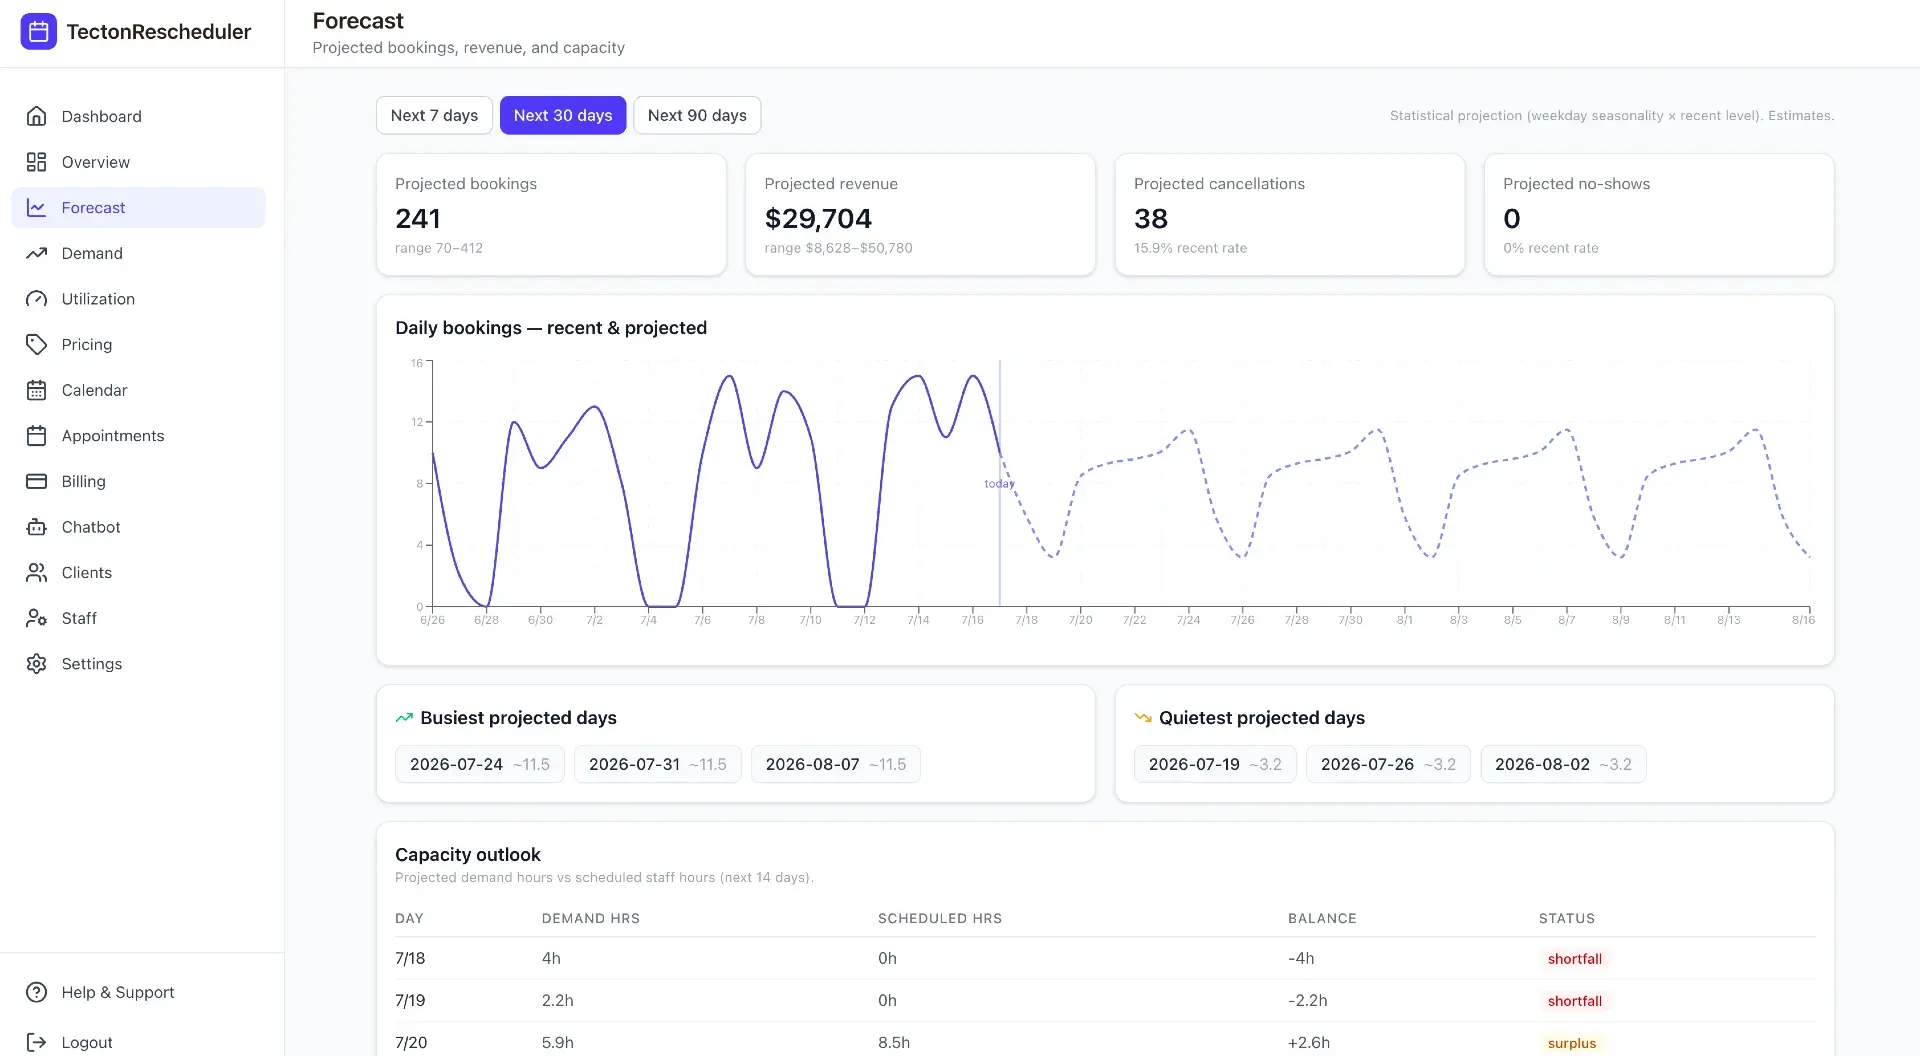Screen dimensions: 1920x1056
Task: Select the Next 30 days range
Action: [x=563, y=115]
